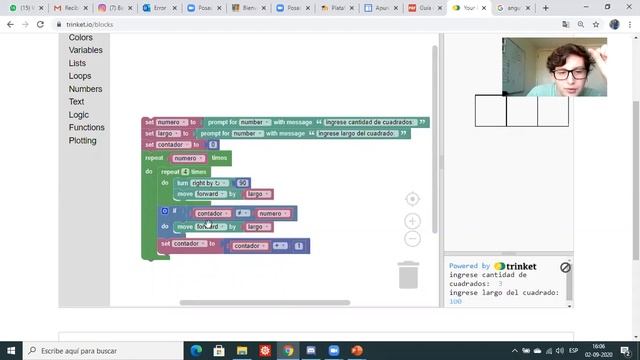Switch to the Instagram browser tab

[115, 8]
